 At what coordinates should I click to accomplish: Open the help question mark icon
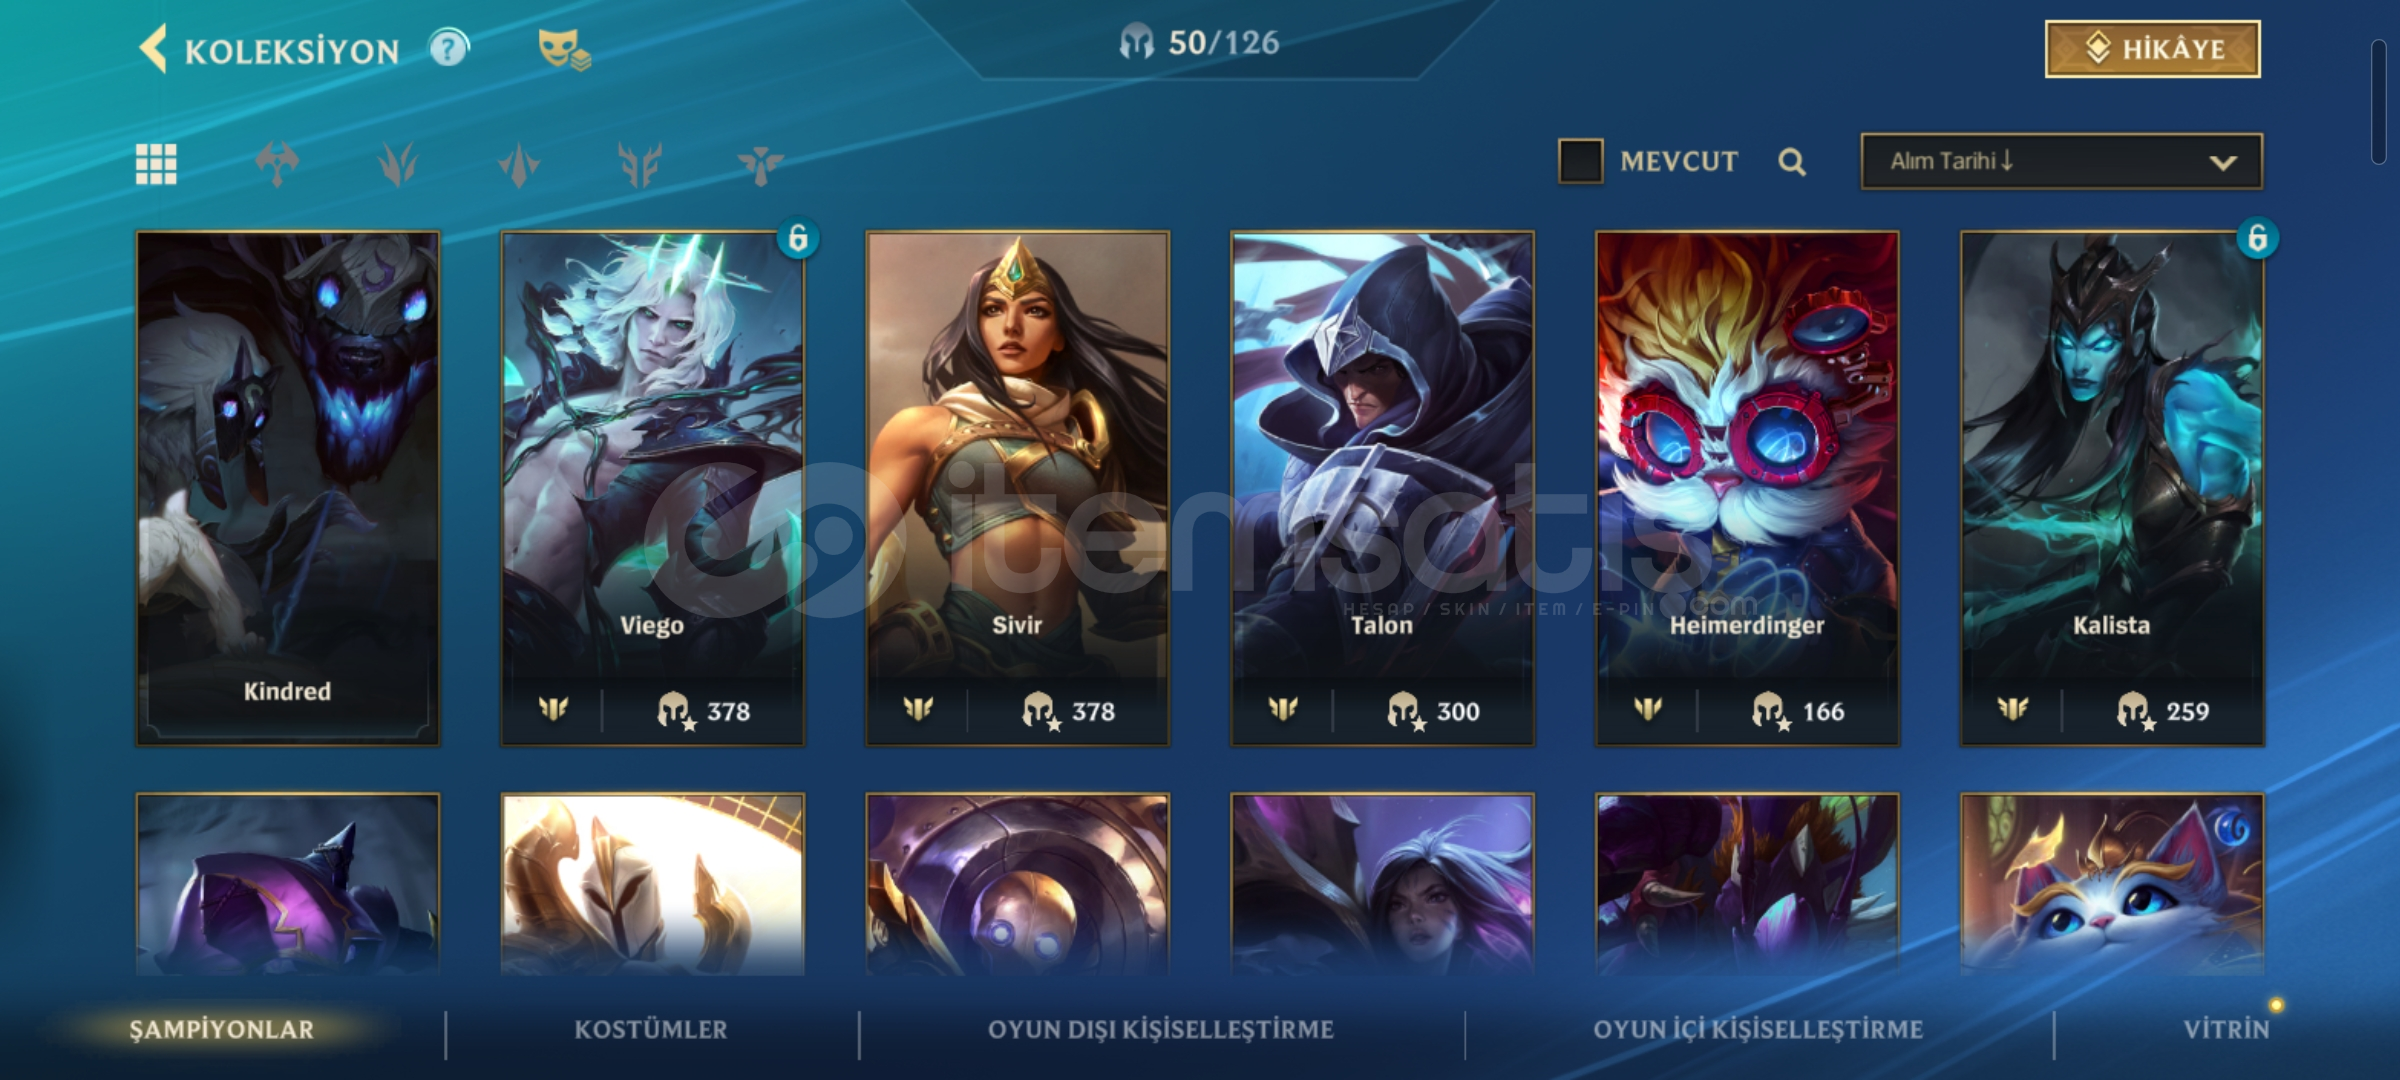[x=449, y=48]
